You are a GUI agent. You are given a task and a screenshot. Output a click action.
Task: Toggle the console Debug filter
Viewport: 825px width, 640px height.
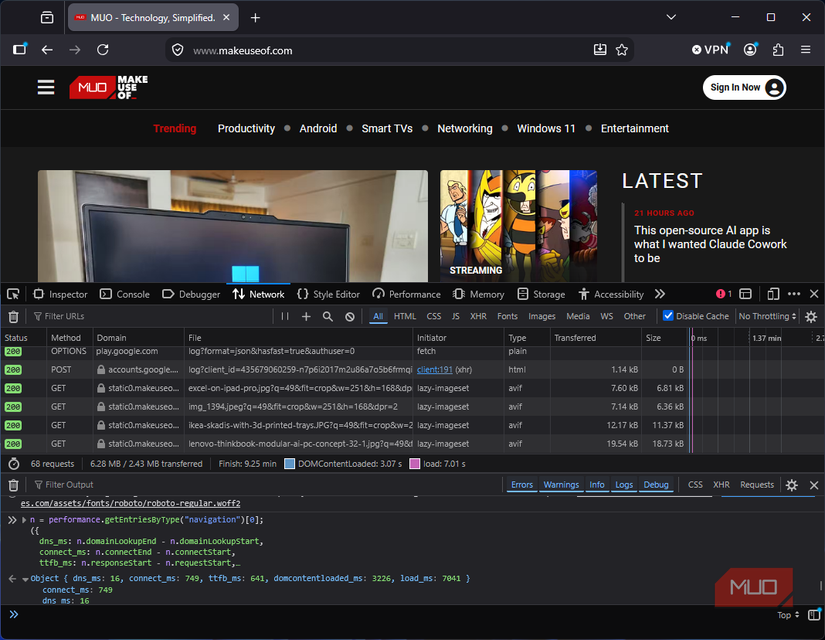[656, 485]
